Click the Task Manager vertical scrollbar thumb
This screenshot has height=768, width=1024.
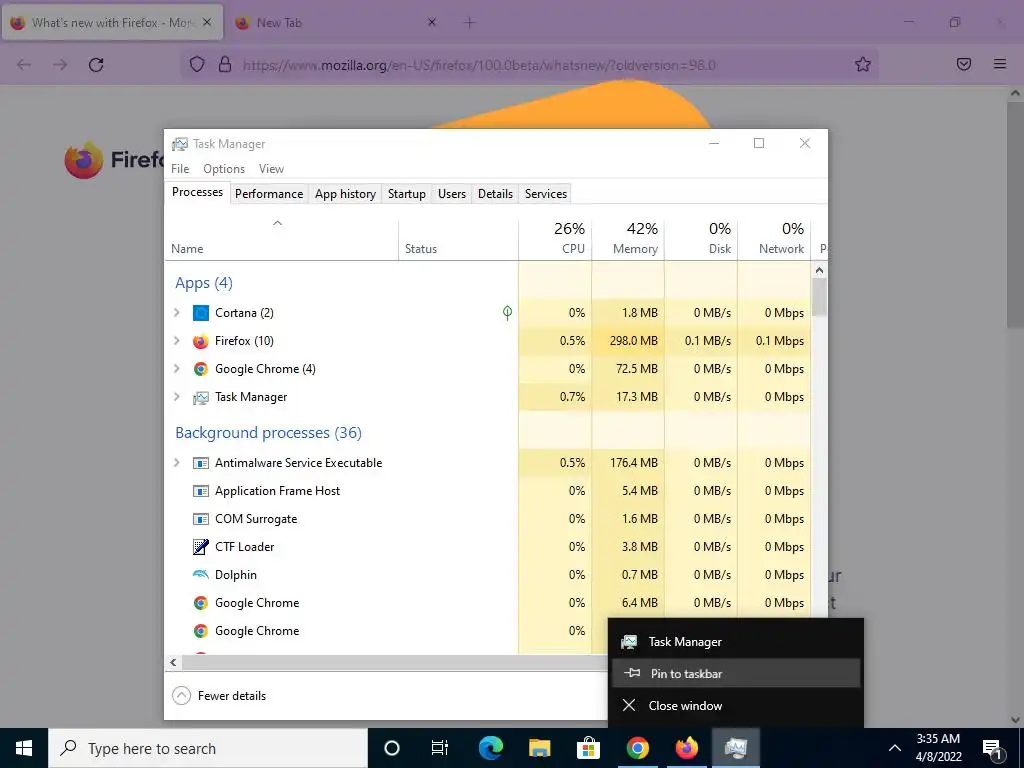(820, 298)
